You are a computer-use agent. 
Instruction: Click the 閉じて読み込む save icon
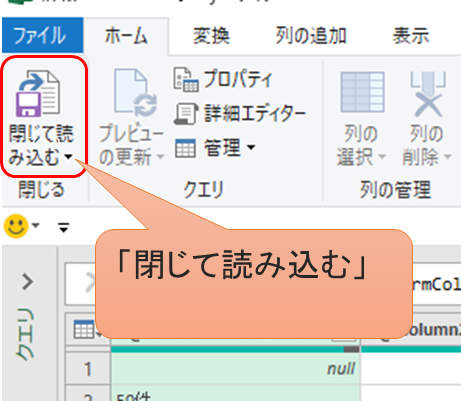pyautogui.click(x=39, y=93)
